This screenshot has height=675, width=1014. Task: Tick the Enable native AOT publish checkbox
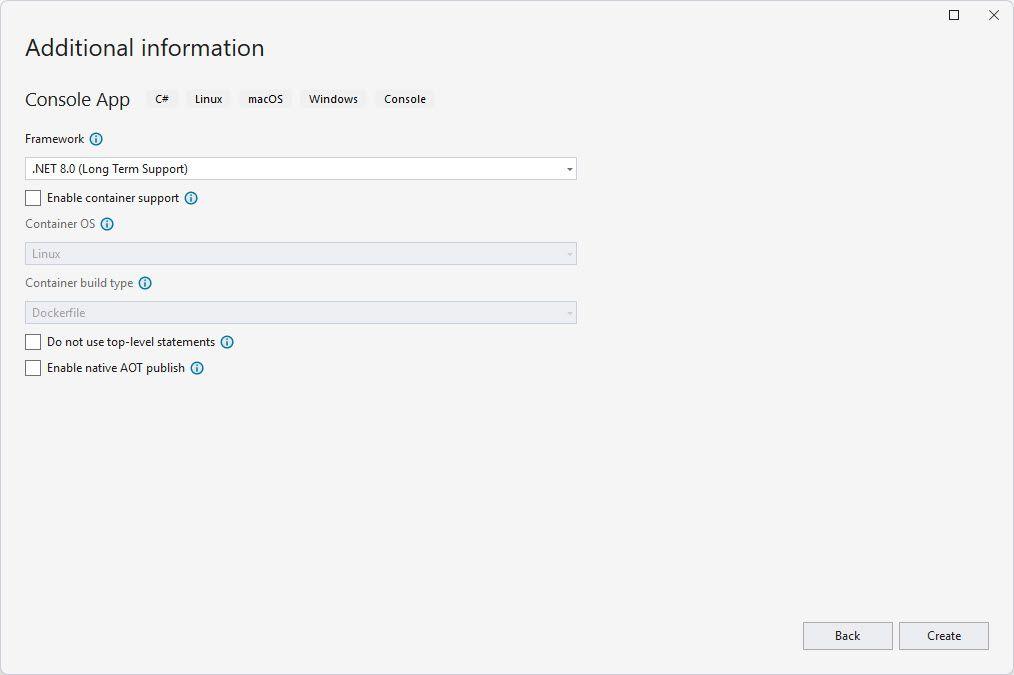point(33,368)
